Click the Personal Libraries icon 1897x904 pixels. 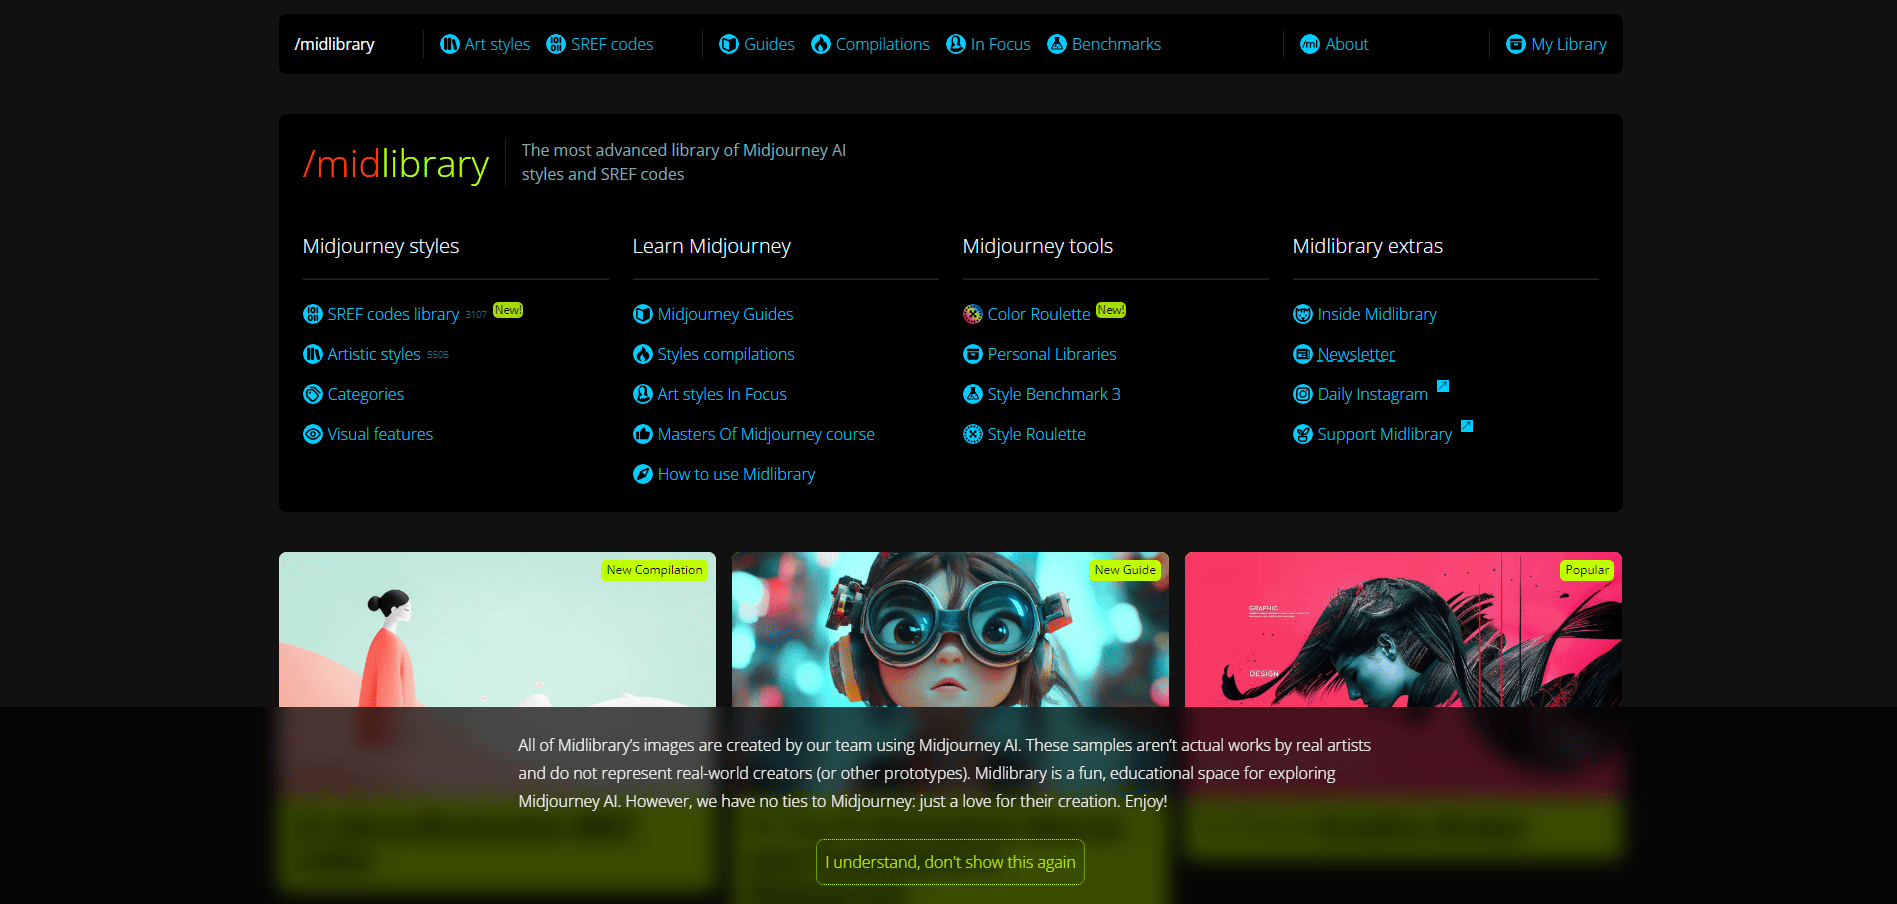pos(973,354)
